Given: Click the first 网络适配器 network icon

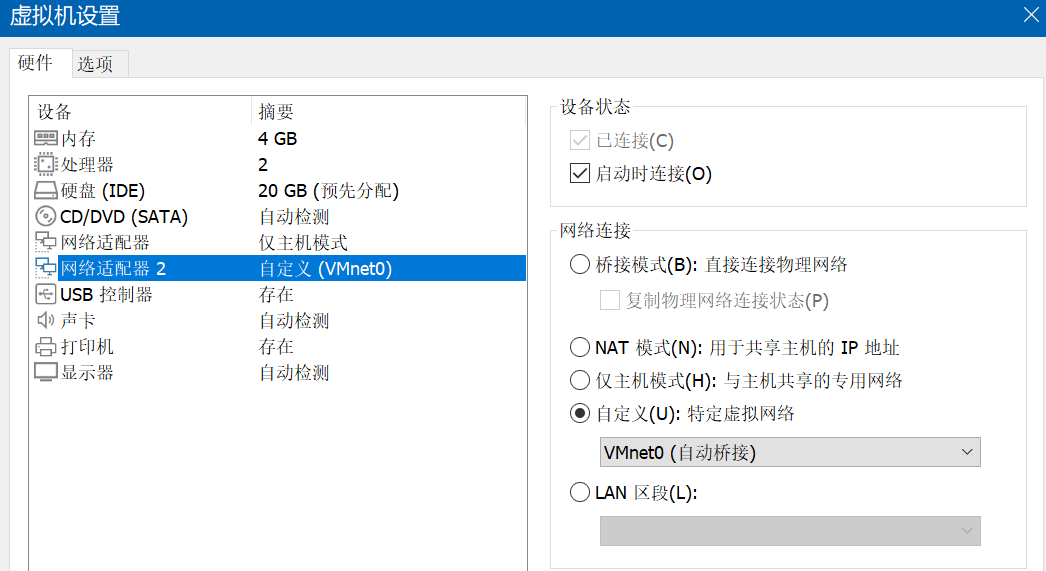Looking at the screenshot, I should tap(46, 243).
